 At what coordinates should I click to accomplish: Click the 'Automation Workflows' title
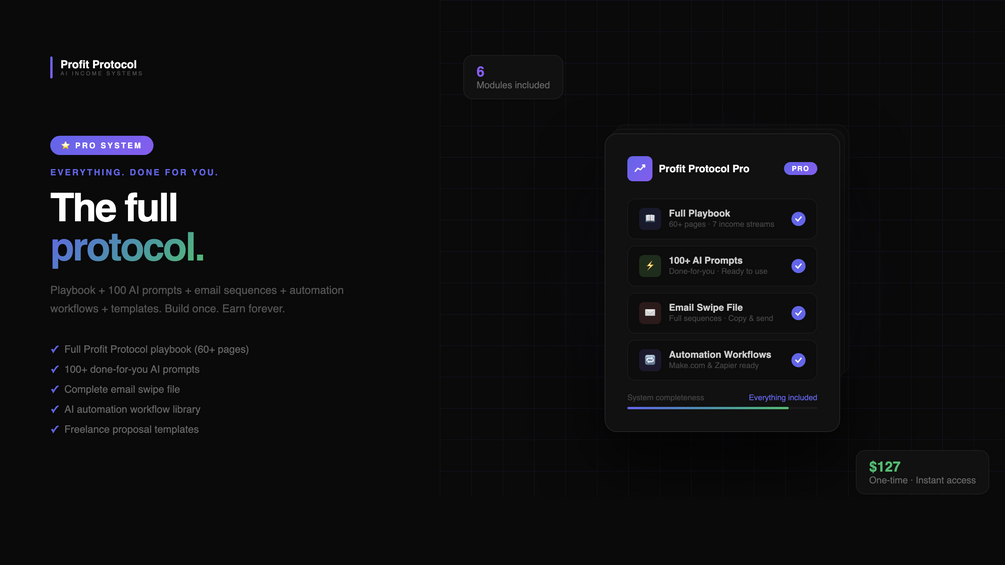tap(720, 355)
